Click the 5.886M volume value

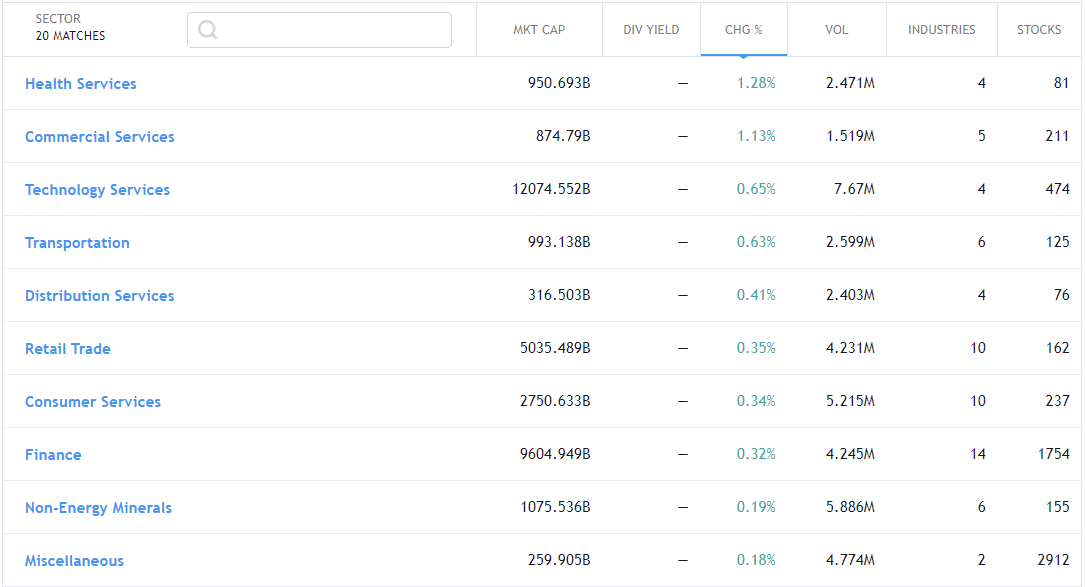[850, 507]
